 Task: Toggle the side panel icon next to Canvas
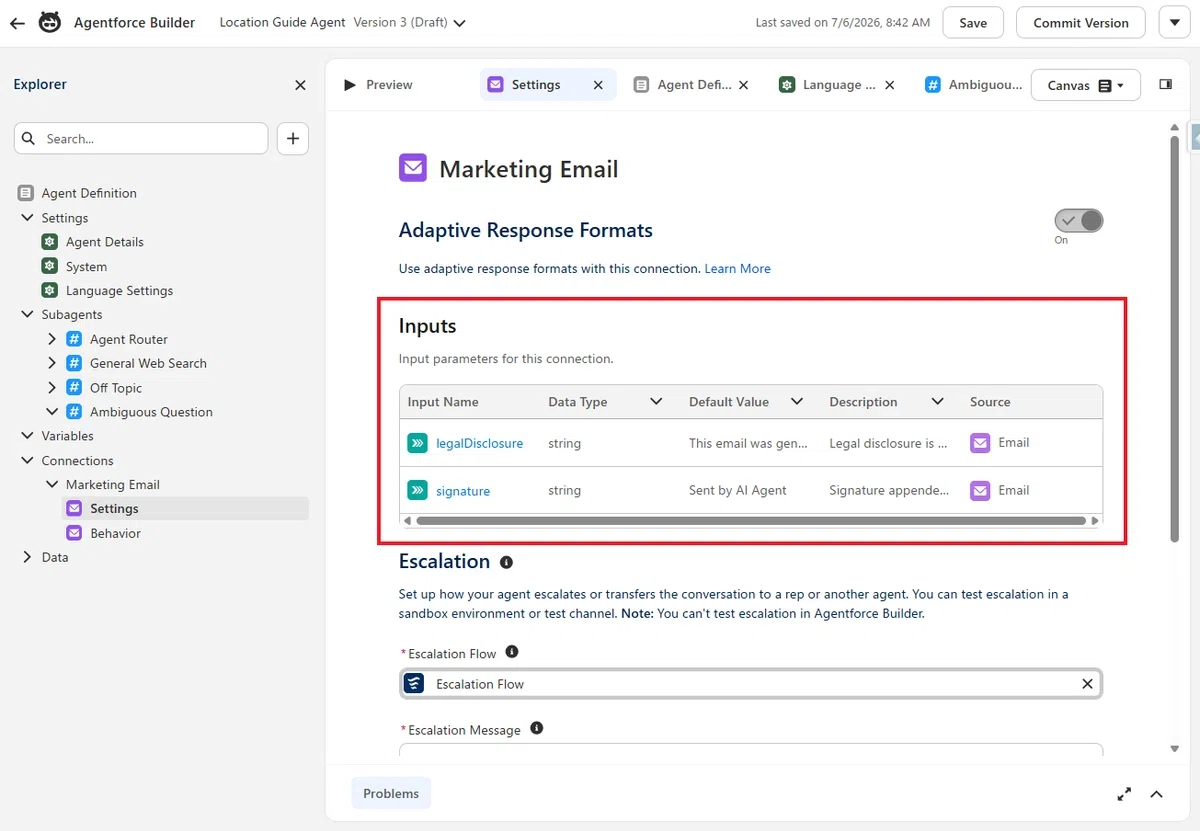pos(1165,85)
